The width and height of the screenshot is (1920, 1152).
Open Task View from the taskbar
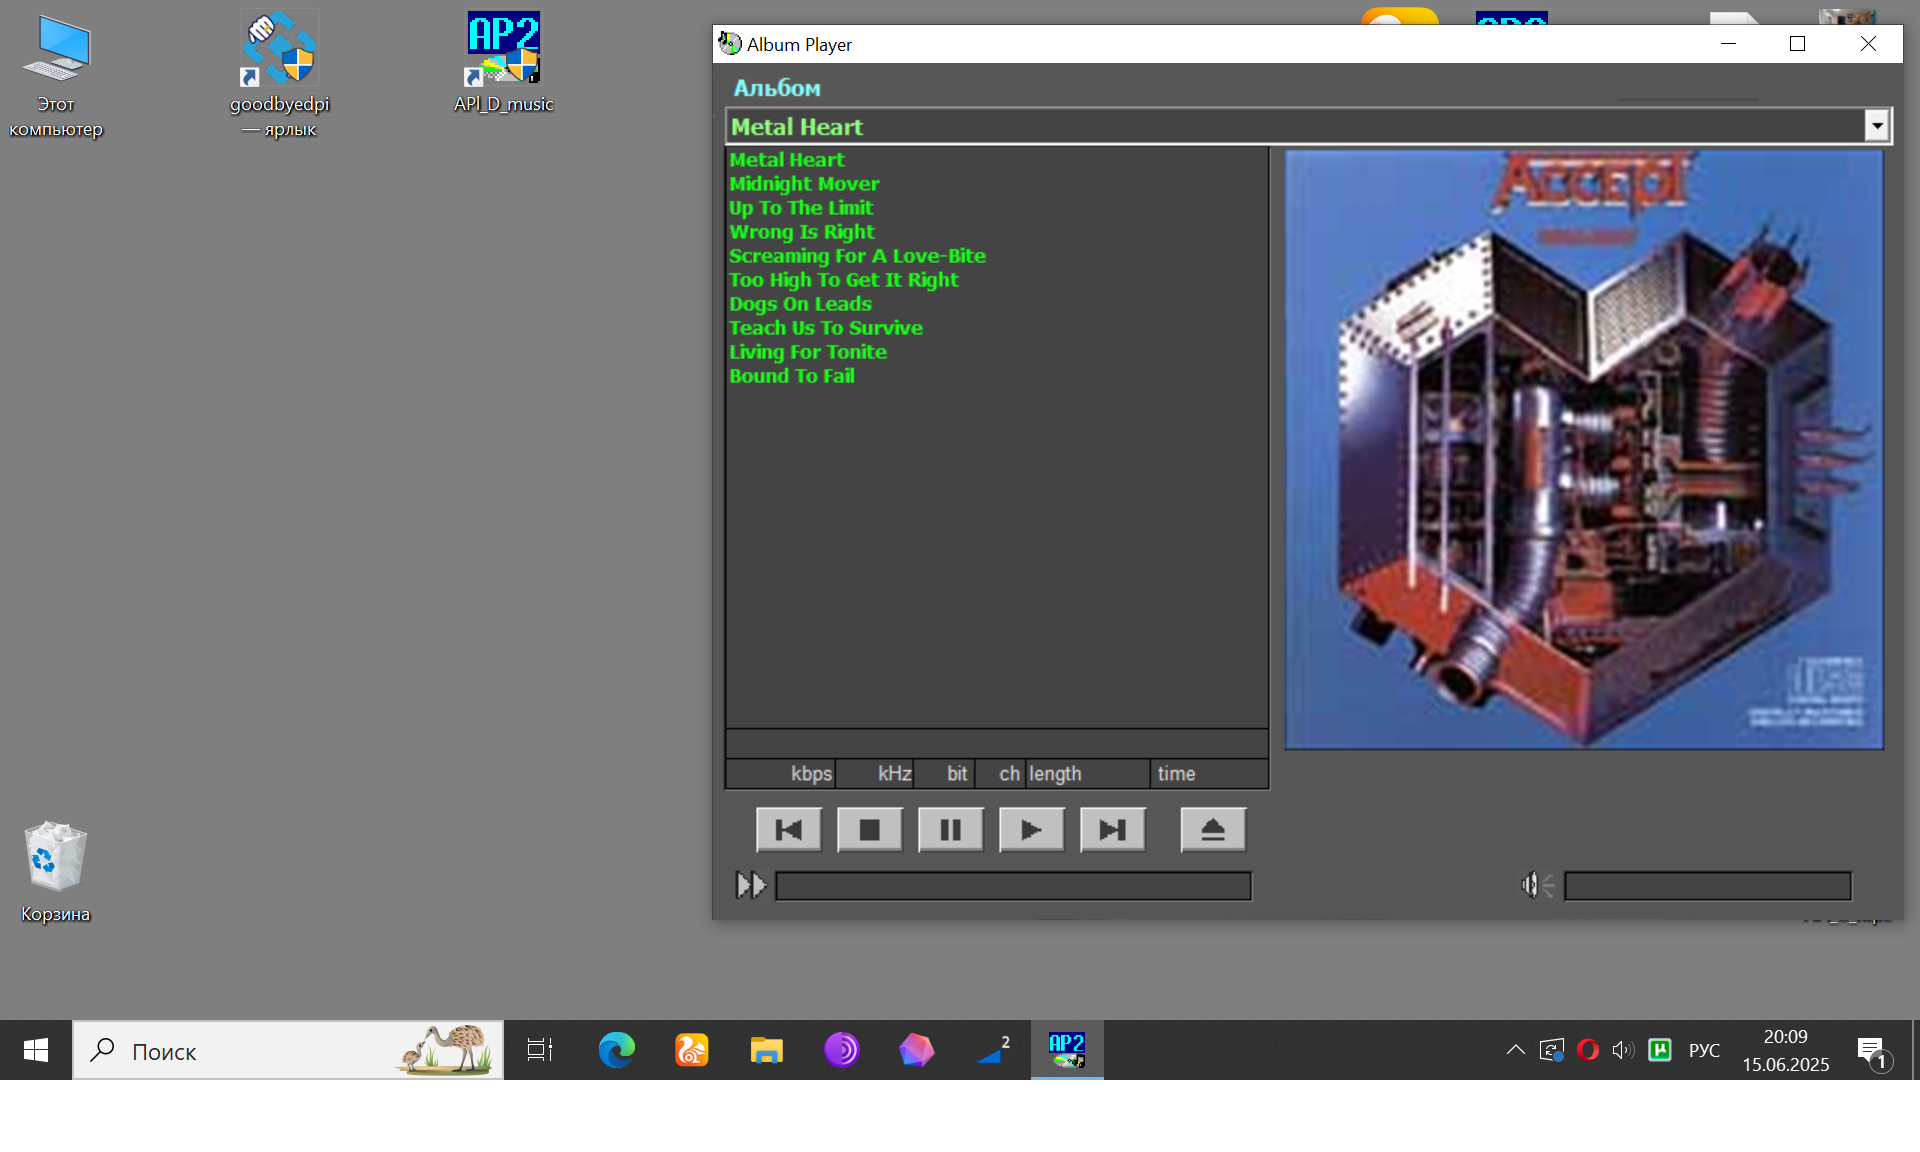pyautogui.click(x=540, y=1050)
